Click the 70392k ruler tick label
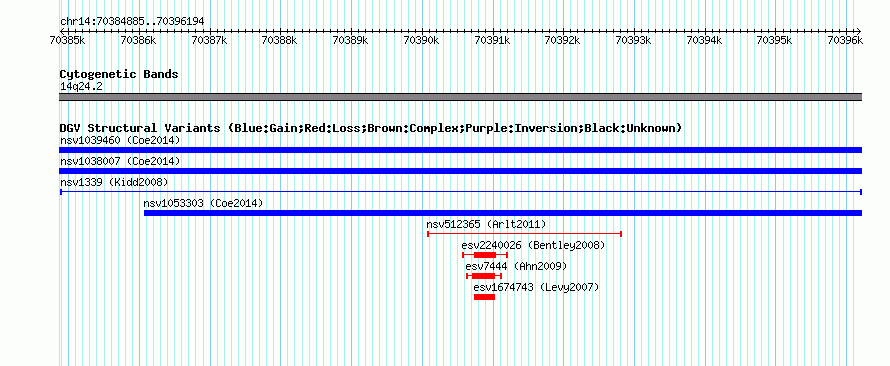890x366 pixels. (x=562, y=40)
